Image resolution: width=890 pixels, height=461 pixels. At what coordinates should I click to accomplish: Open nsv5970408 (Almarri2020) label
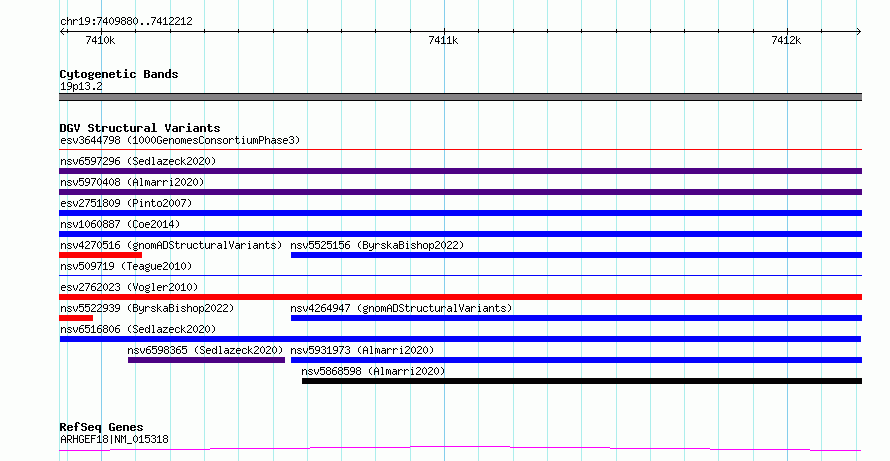[132, 182]
